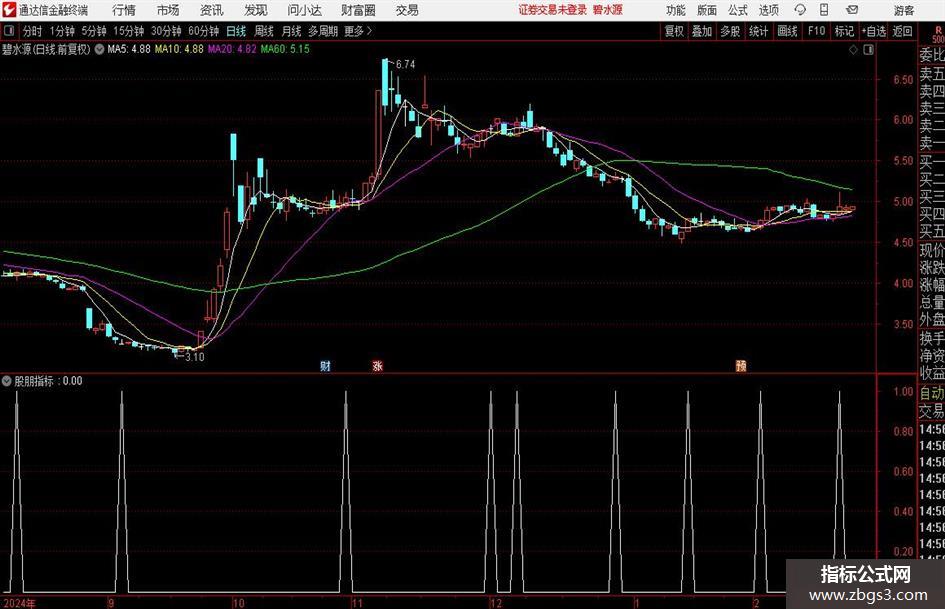Image resolution: width=945 pixels, height=609 pixels.
Task: Click the 返回 back button
Action: [x=902, y=31]
